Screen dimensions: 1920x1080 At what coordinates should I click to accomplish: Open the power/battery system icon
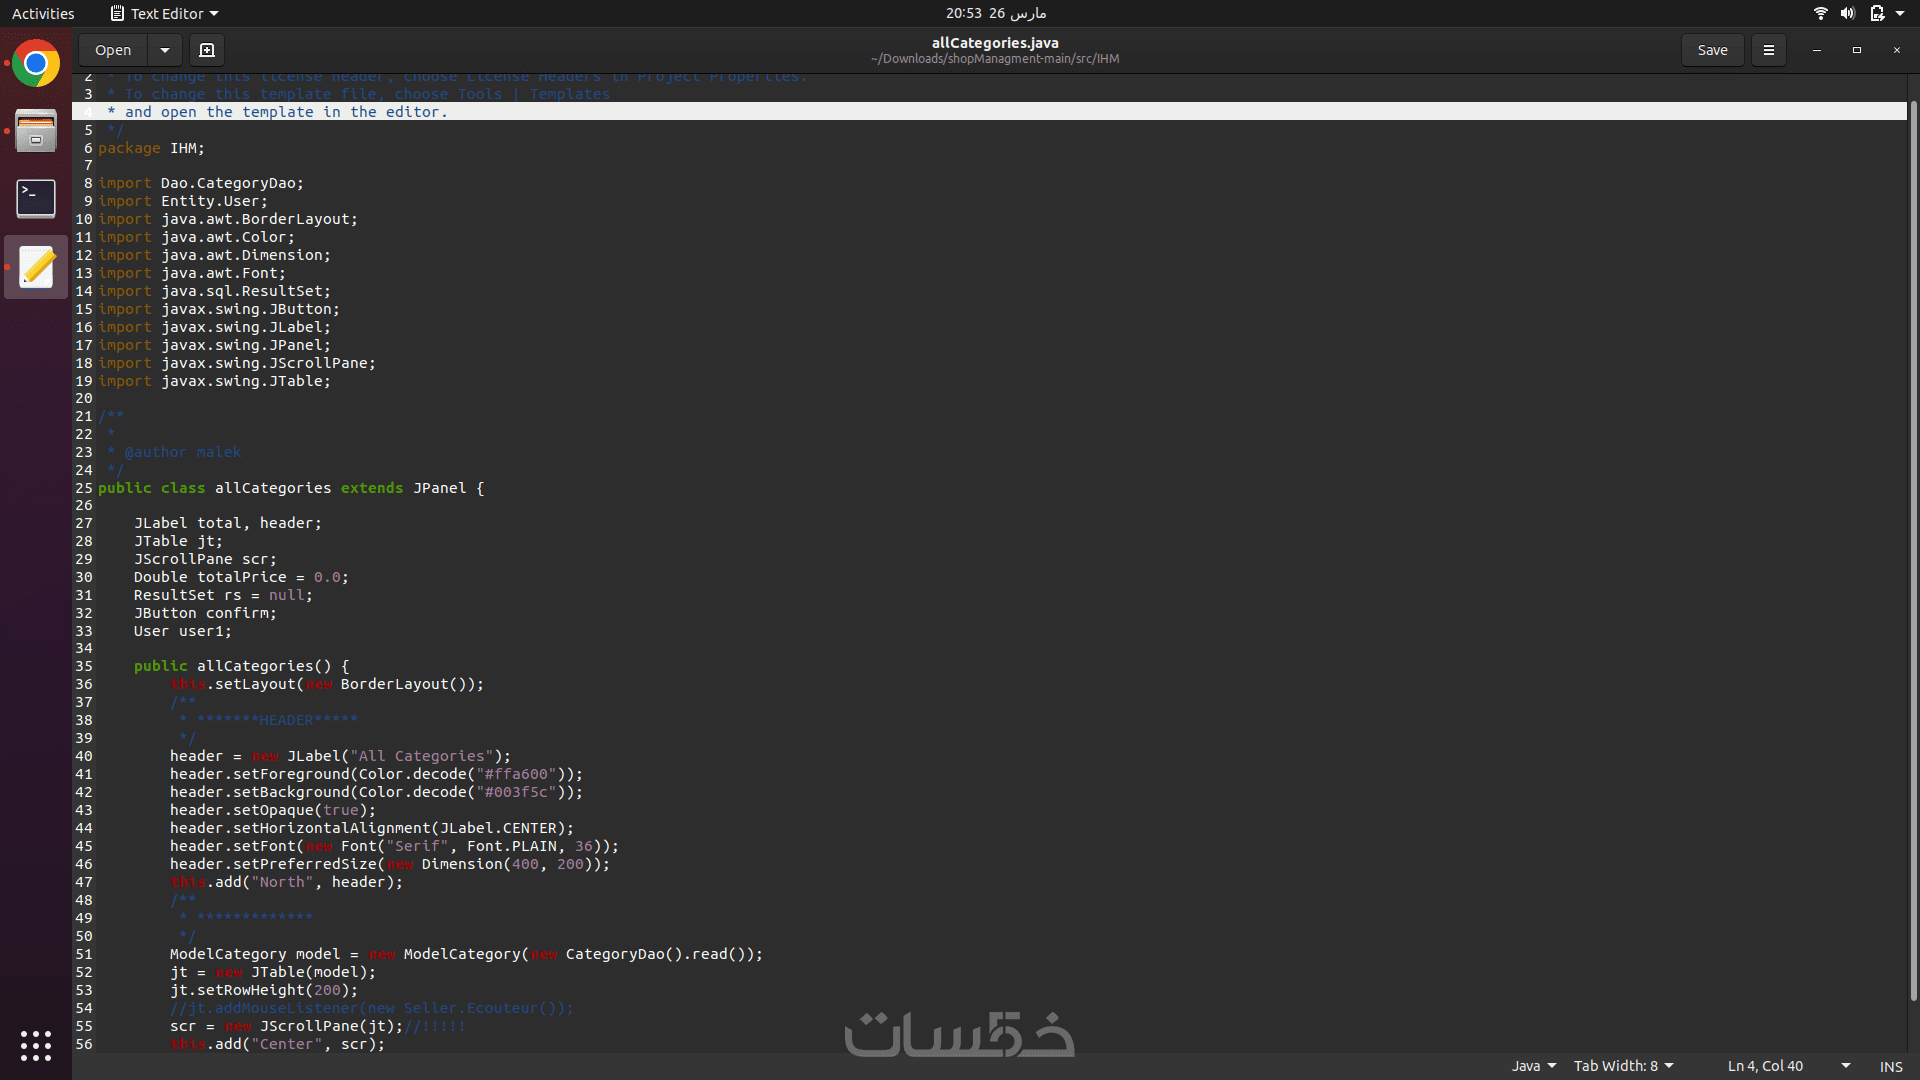[x=1877, y=13]
